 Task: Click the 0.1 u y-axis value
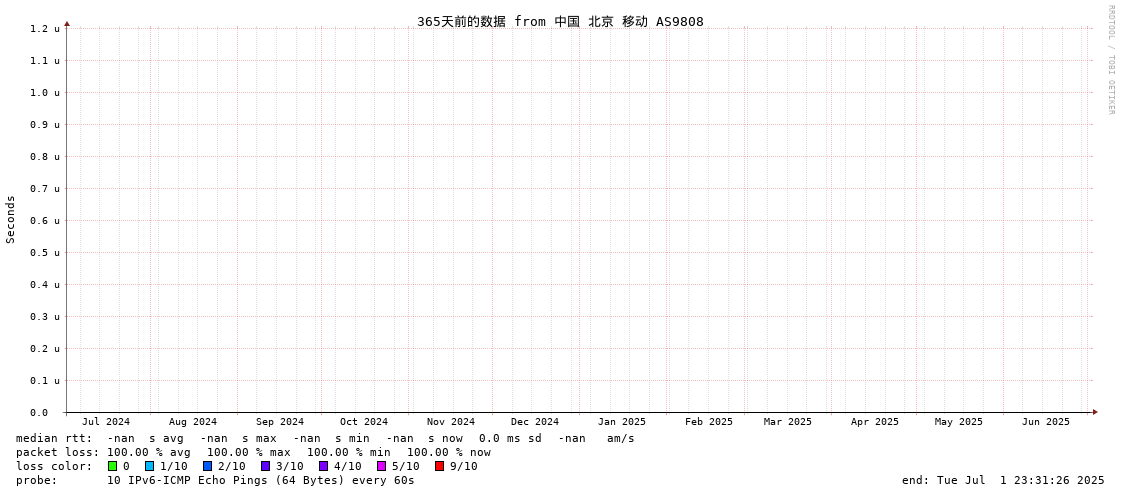coord(45,381)
